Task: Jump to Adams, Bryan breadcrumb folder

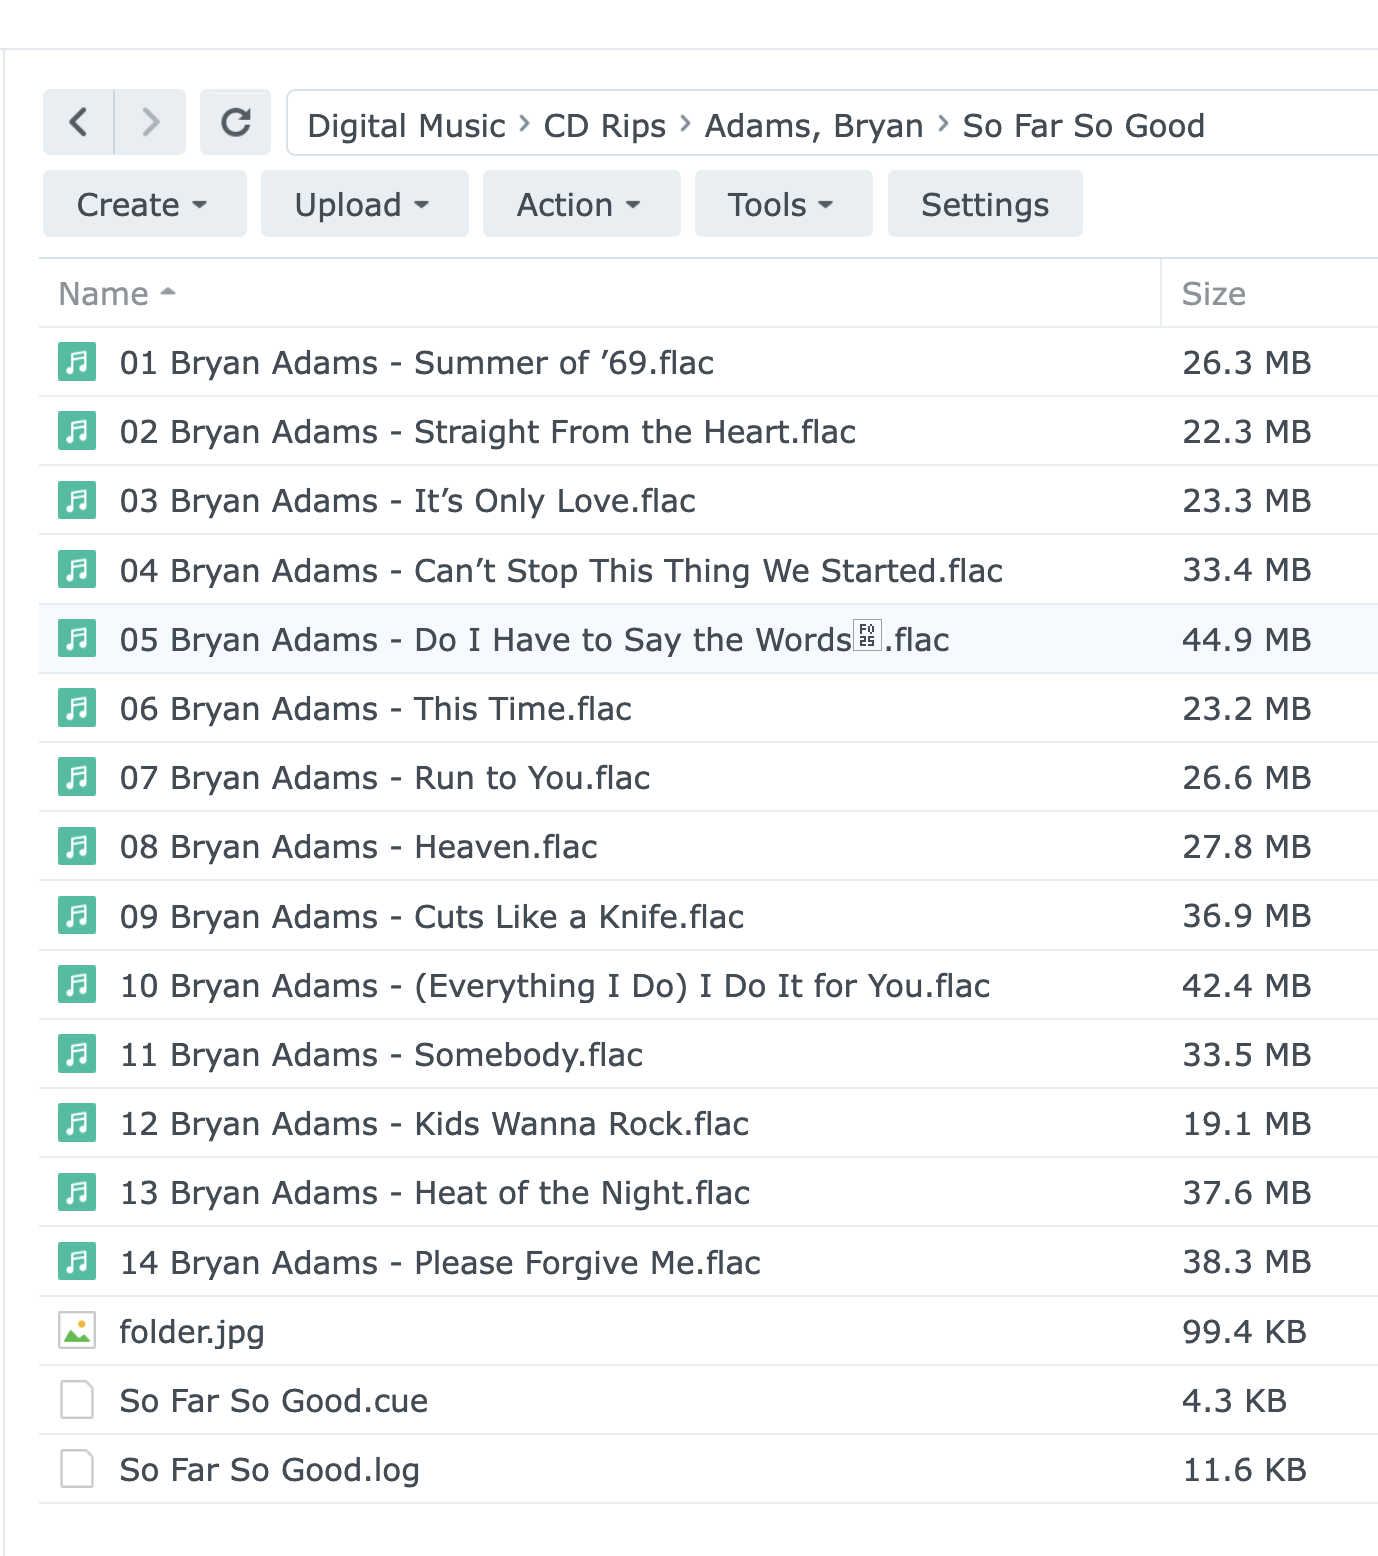Action: tap(813, 126)
